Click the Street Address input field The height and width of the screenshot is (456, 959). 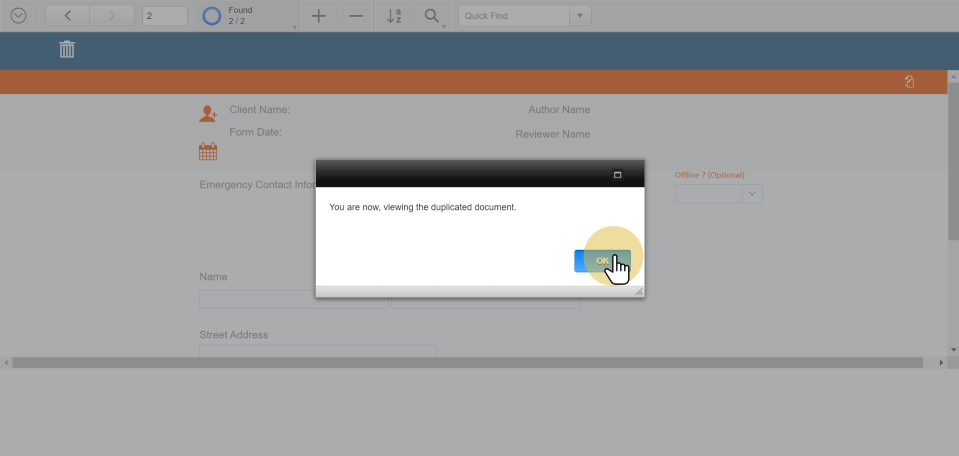pos(317,351)
